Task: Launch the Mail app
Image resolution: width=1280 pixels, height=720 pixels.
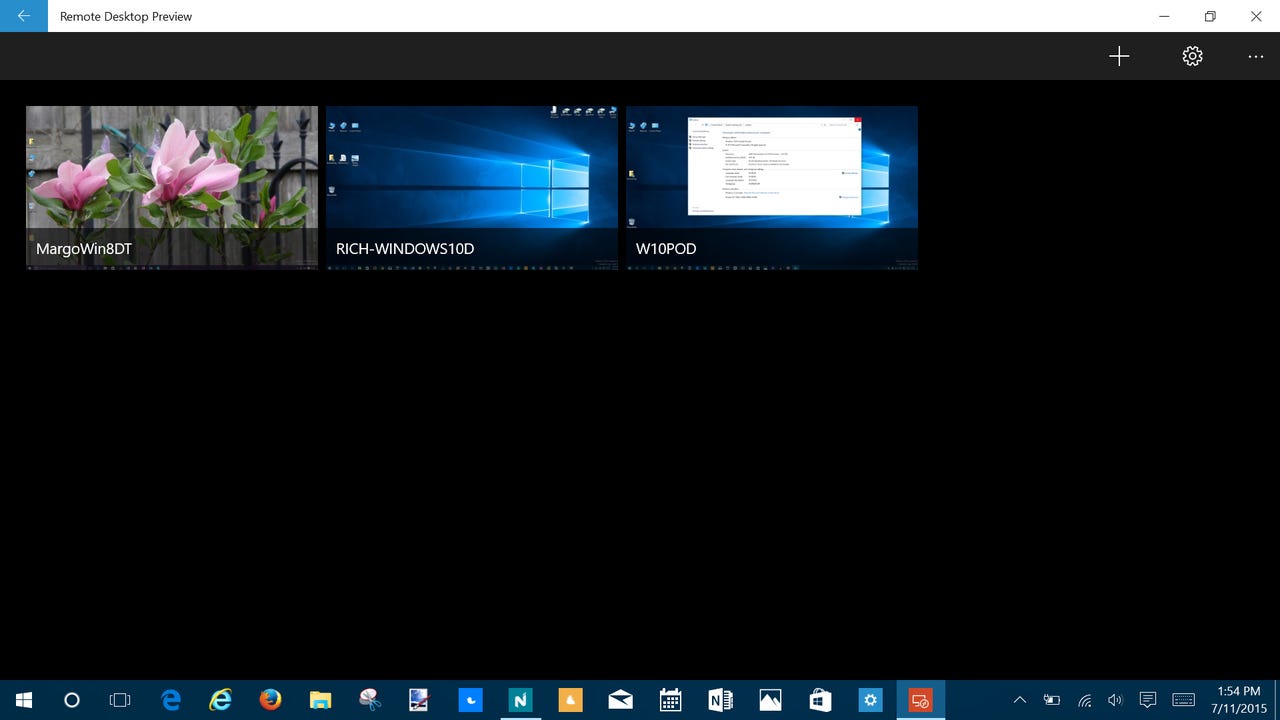Action: [x=620, y=699]
